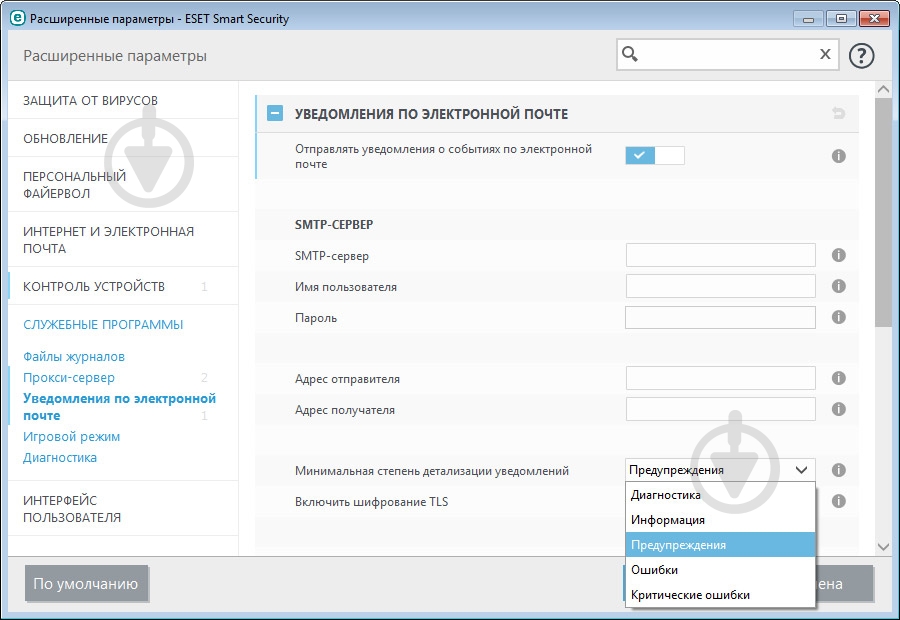Viewport: 900px width, 620px height.
Task: Open the minimal notification detail level dropdown
Action: pos(718,469)
